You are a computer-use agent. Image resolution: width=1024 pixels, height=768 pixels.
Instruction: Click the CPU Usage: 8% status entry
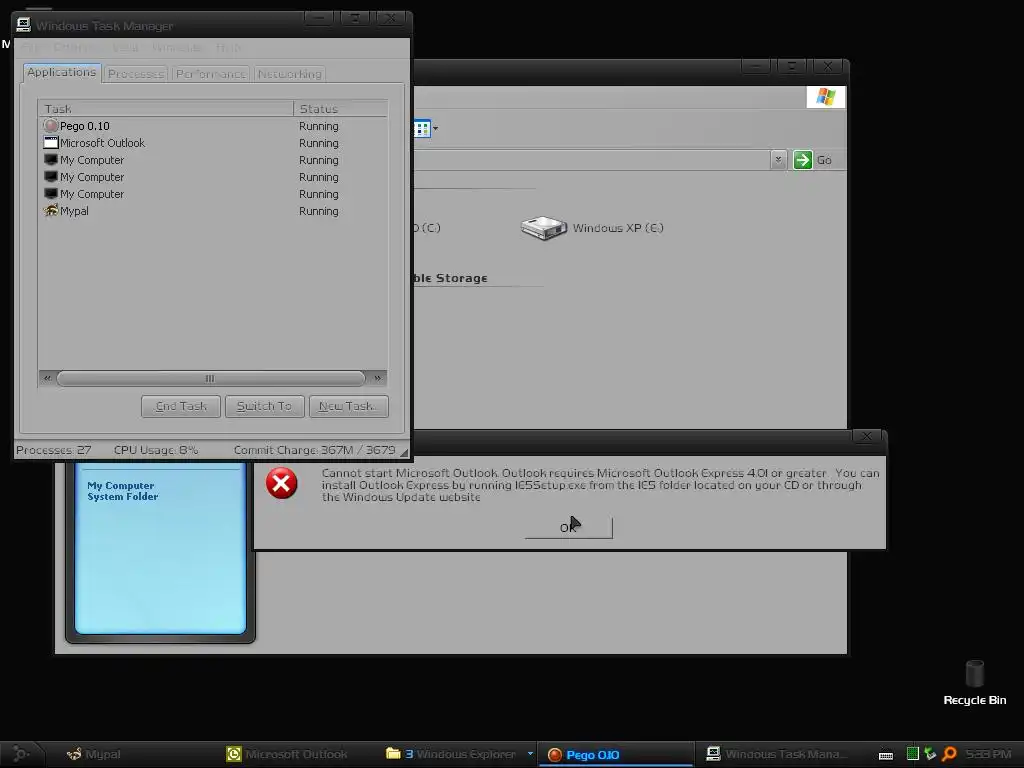(155, 450)
